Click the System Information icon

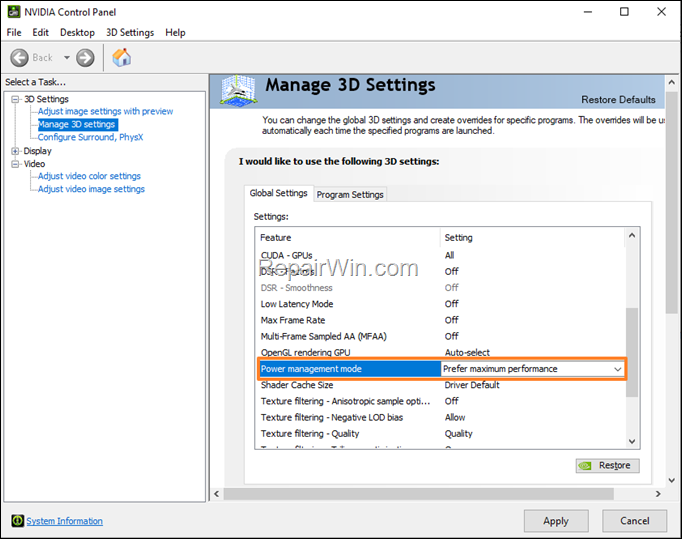tap(18, 520)
